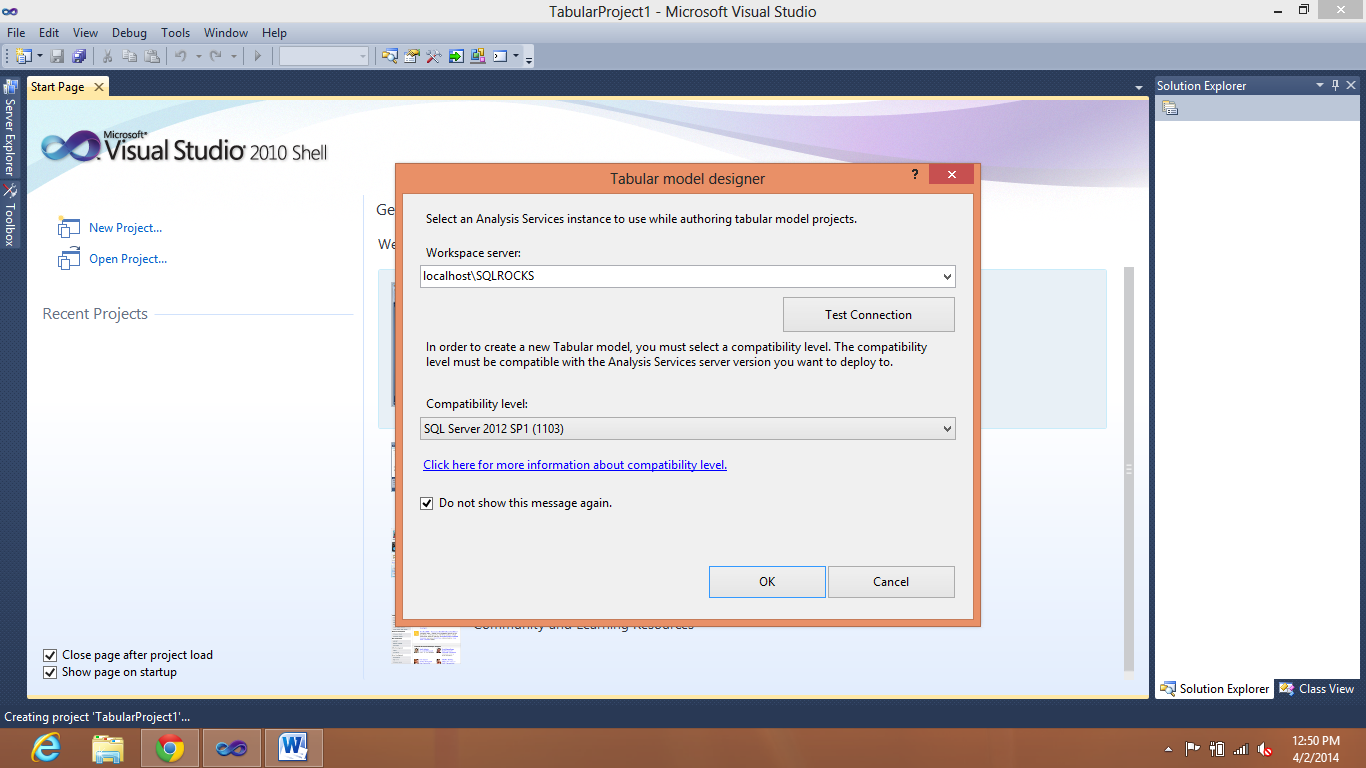The height and width of the screenshot is (768, 1366).
Task: Click the Workspace server text field
Action: coord(680,276)
